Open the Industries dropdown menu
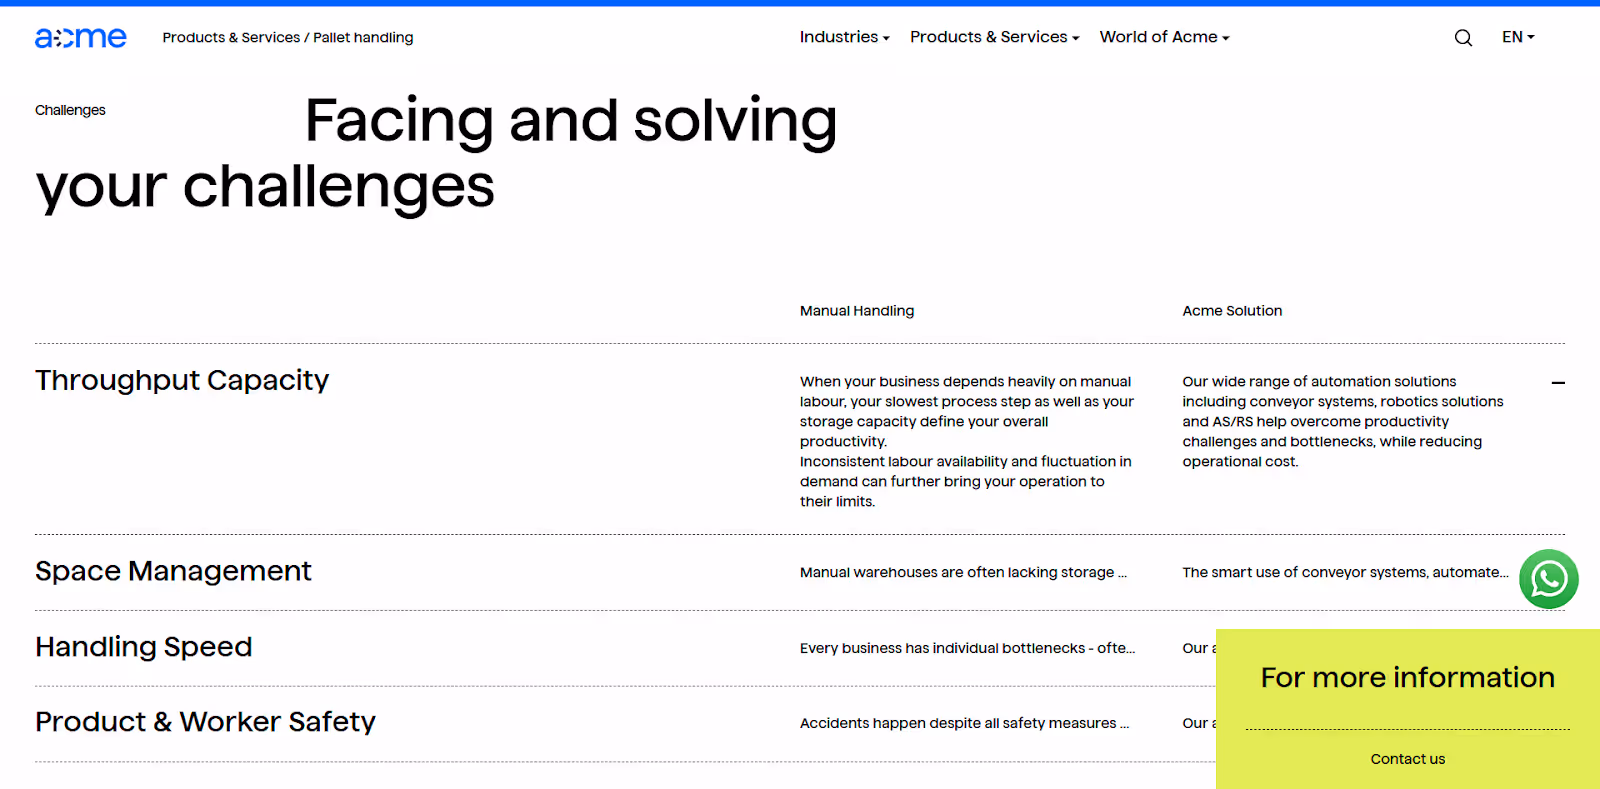 pyautogui.click(x=843, y=37)
